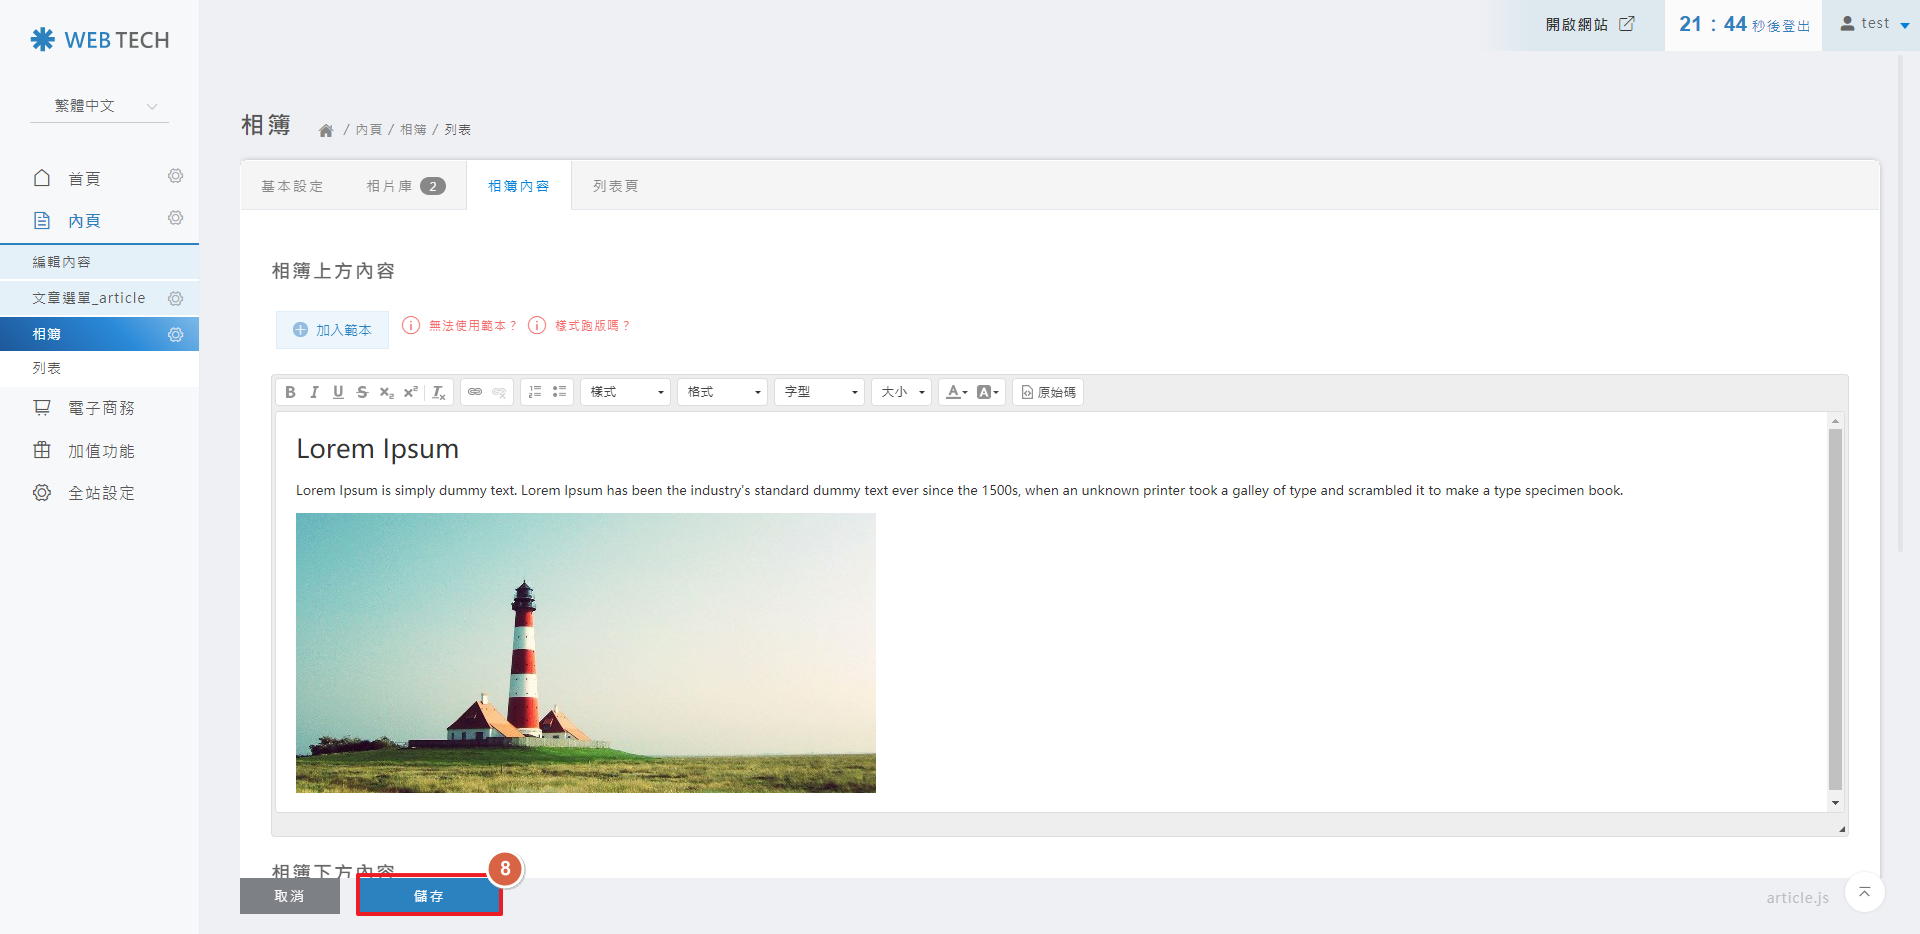The width and height of the screenshot is (1920, 934).
Task: Insert a numbered list
Action: [535, 392]
